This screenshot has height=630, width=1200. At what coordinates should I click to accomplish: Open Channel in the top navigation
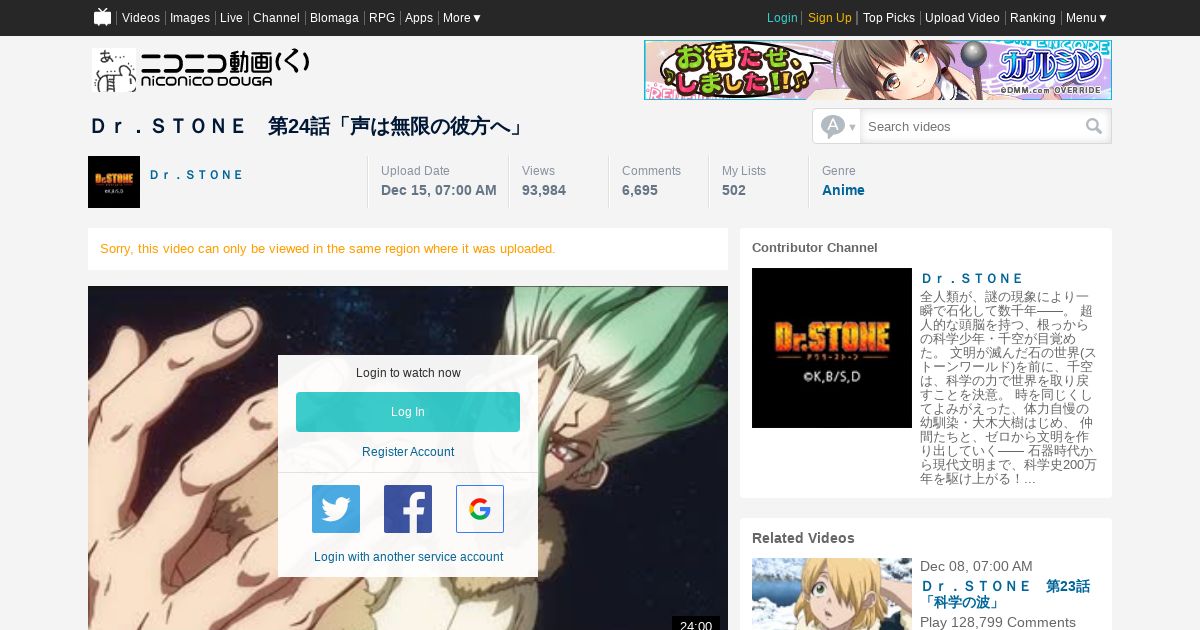(276, 18)
